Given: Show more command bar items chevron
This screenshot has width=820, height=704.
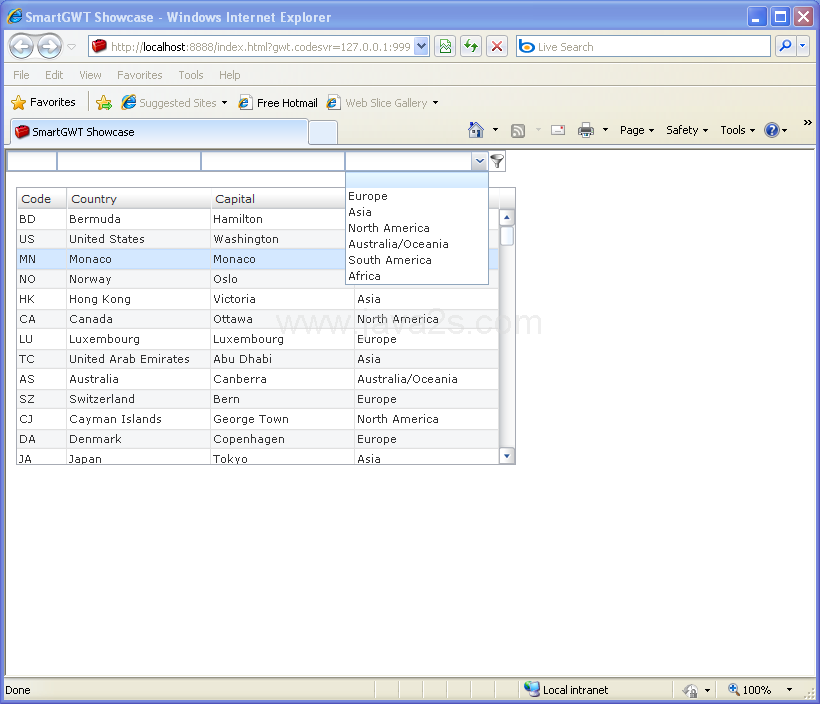Looking at the screenshot, I should pyautogui.click(x=807, y=122).
